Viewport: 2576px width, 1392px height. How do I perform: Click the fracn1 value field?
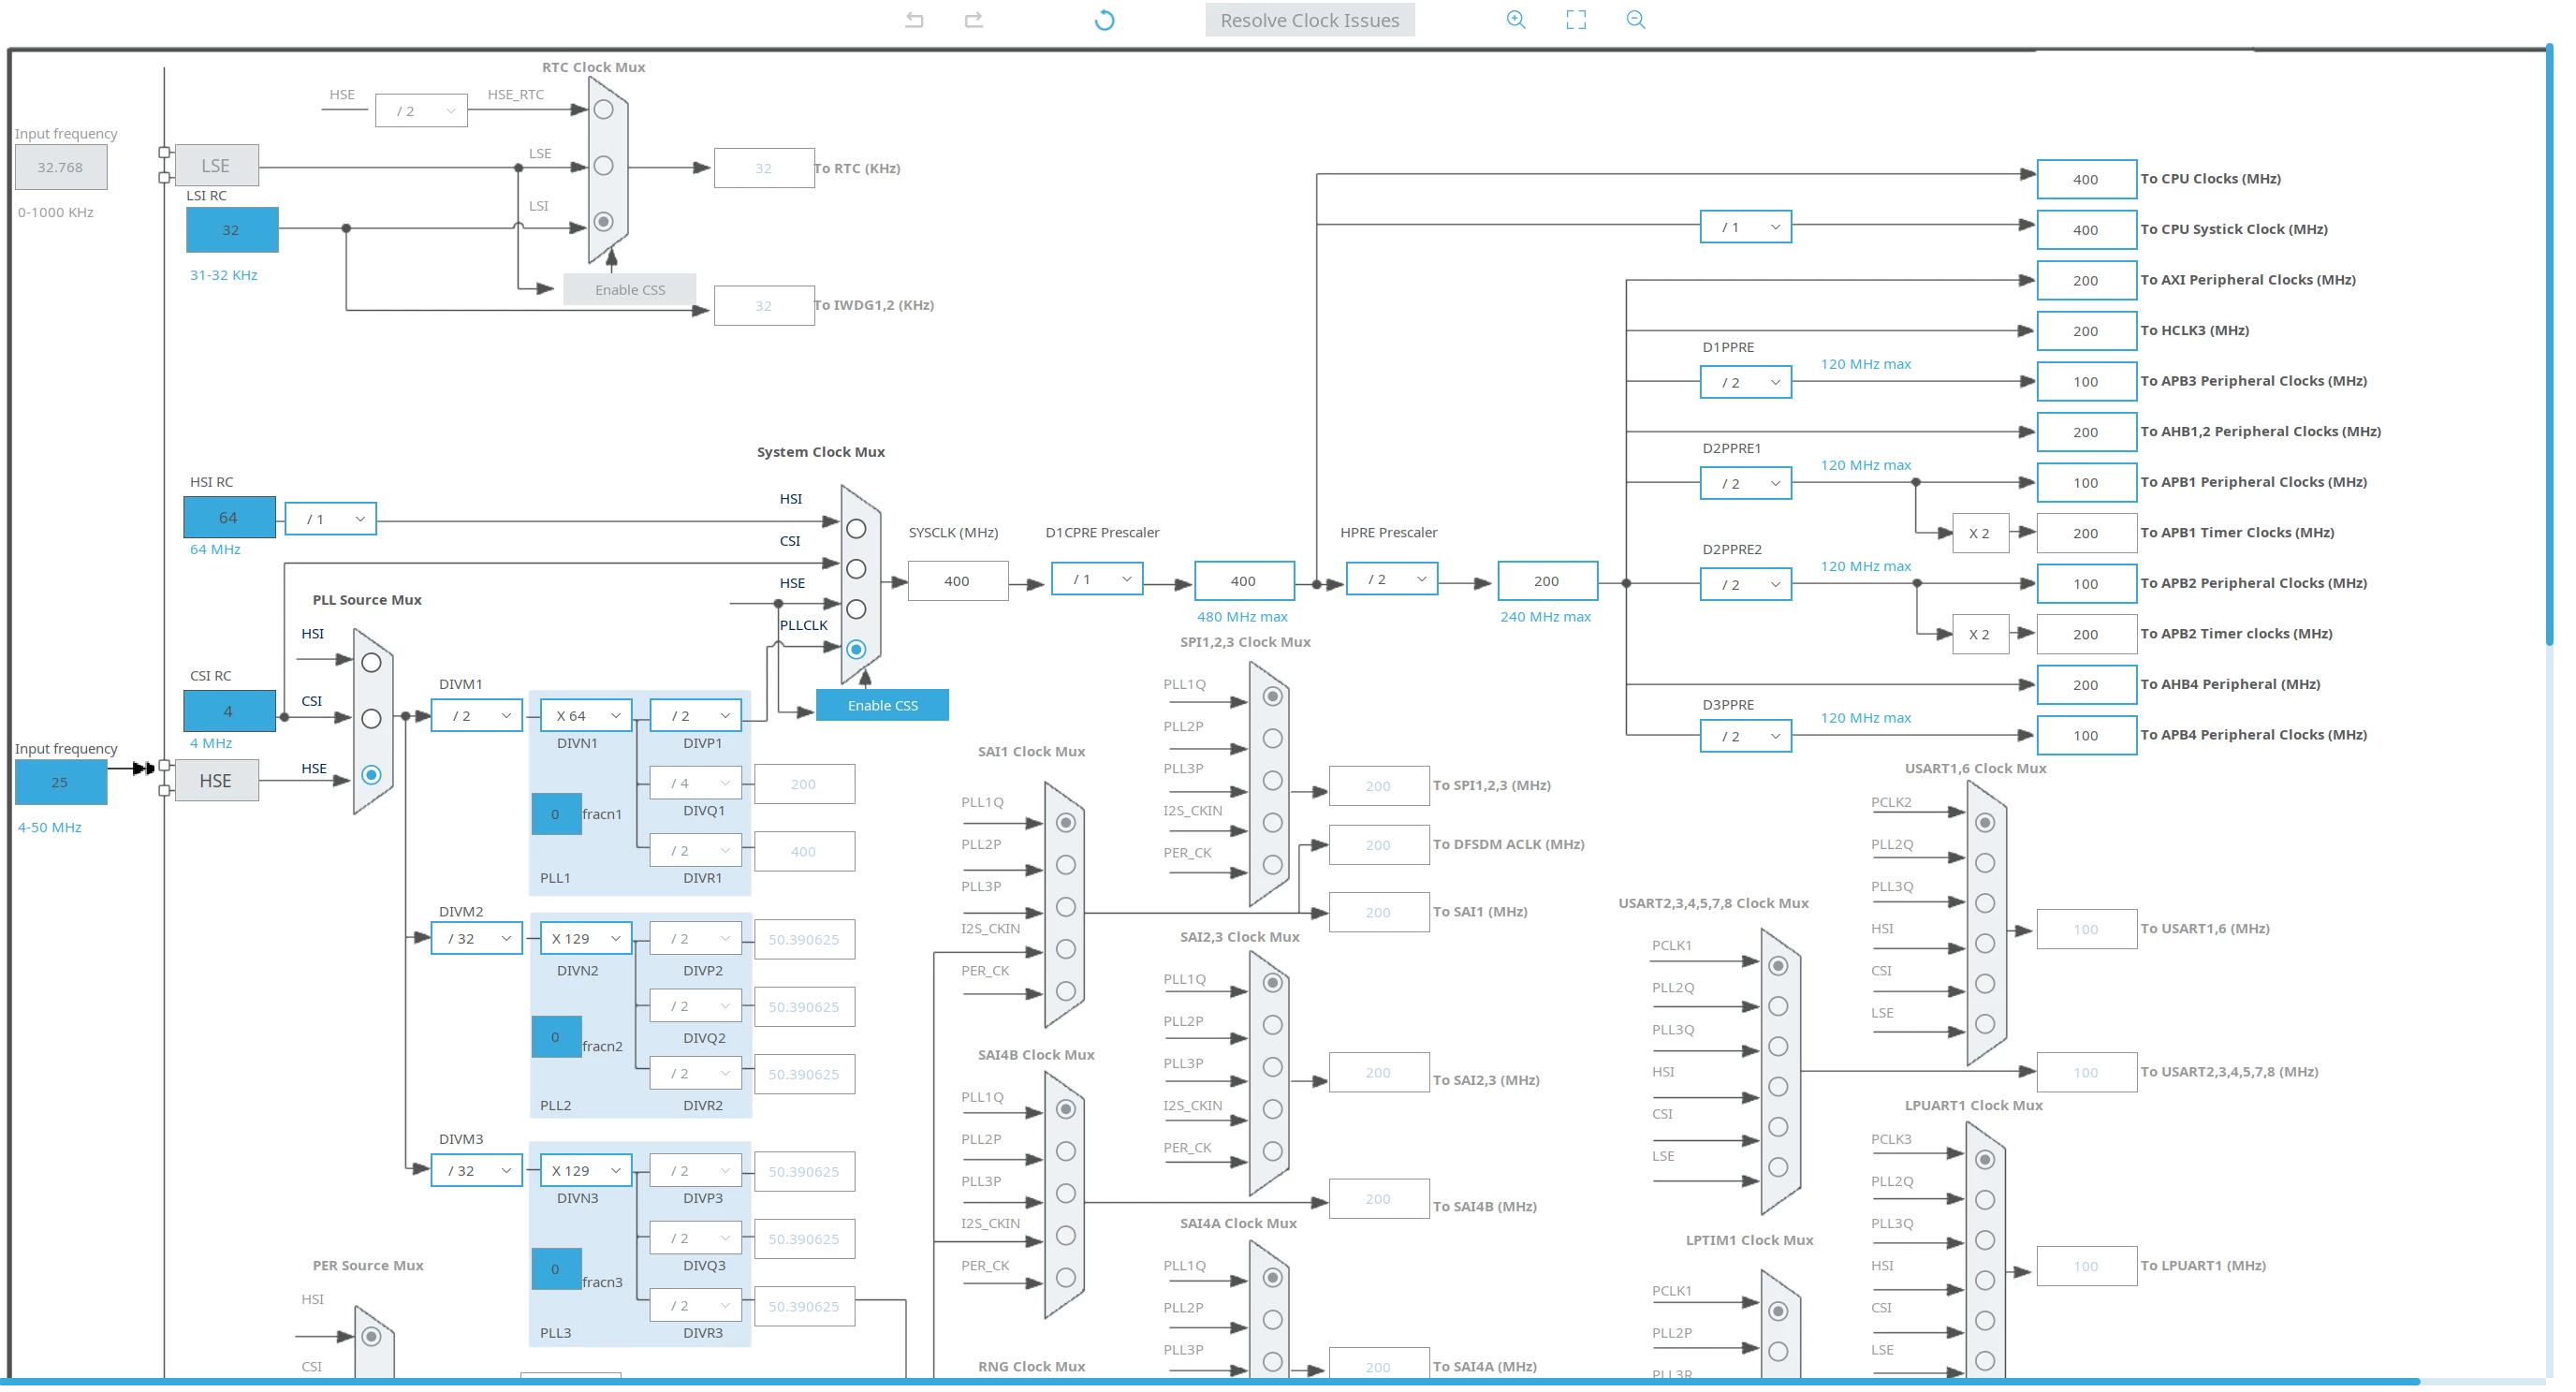[x=556, y=814]
